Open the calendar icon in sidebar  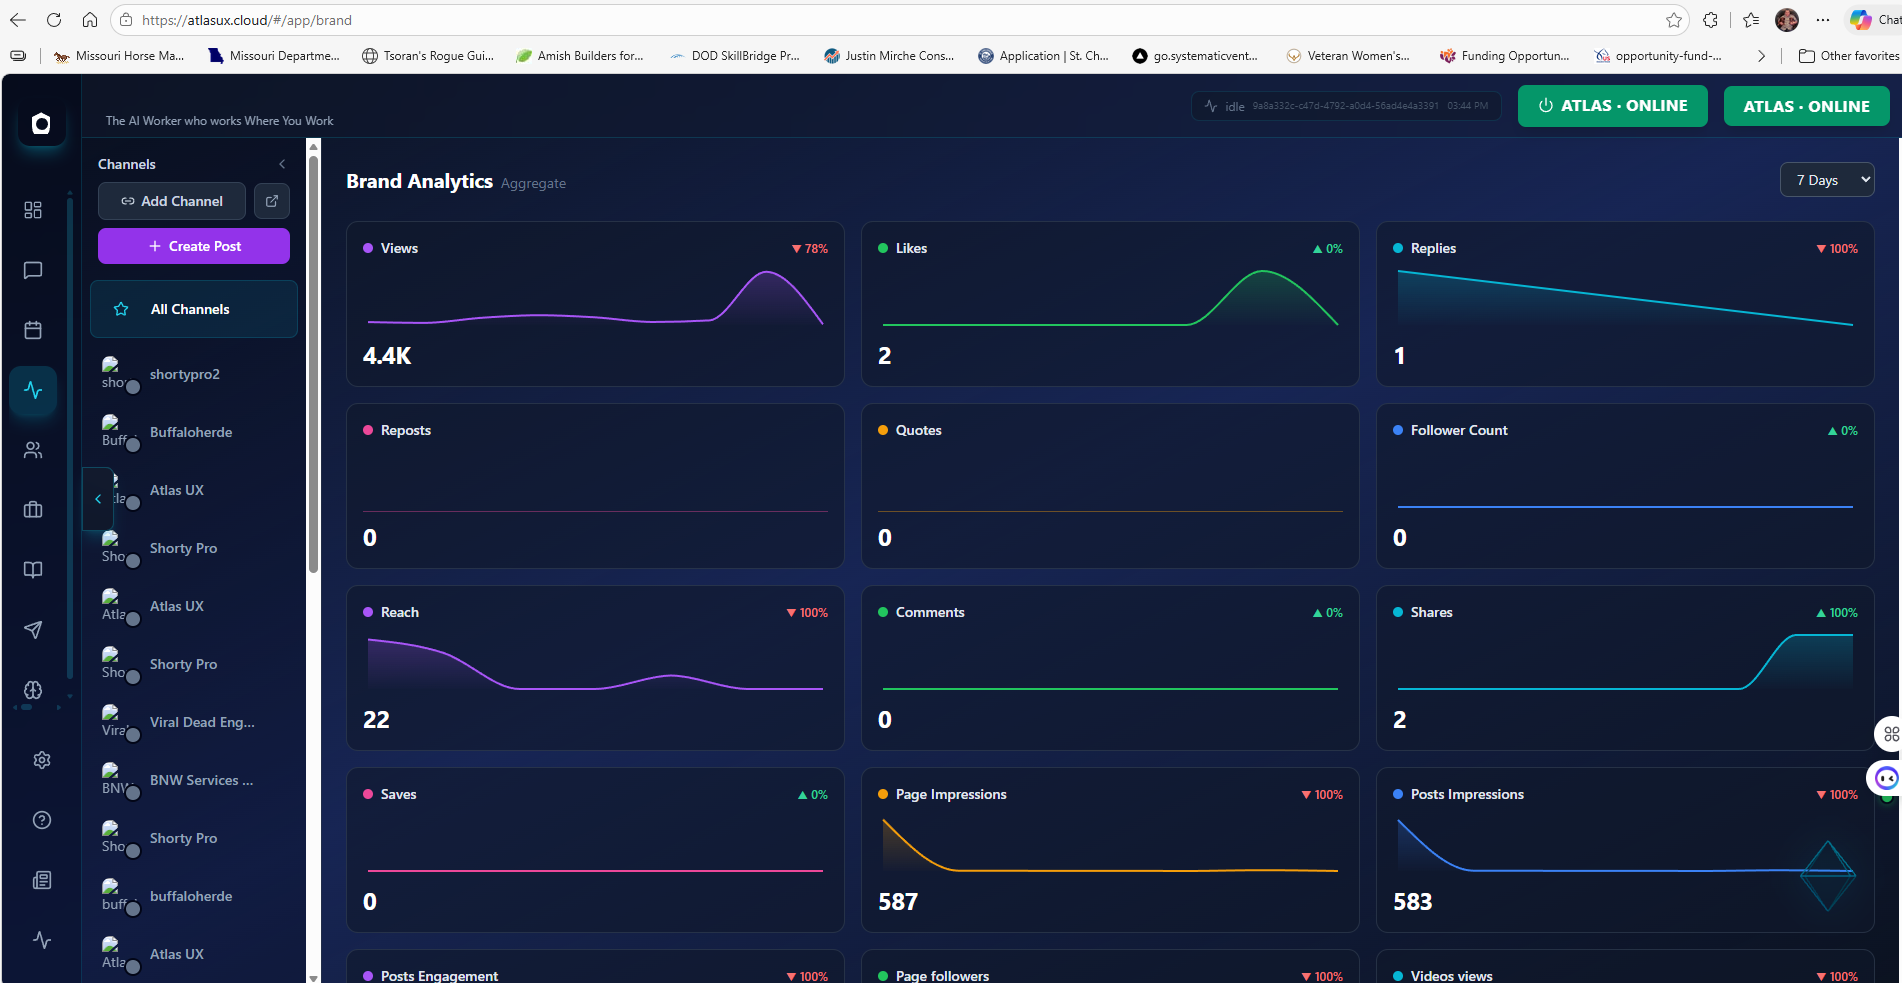[x=33, y=330]
